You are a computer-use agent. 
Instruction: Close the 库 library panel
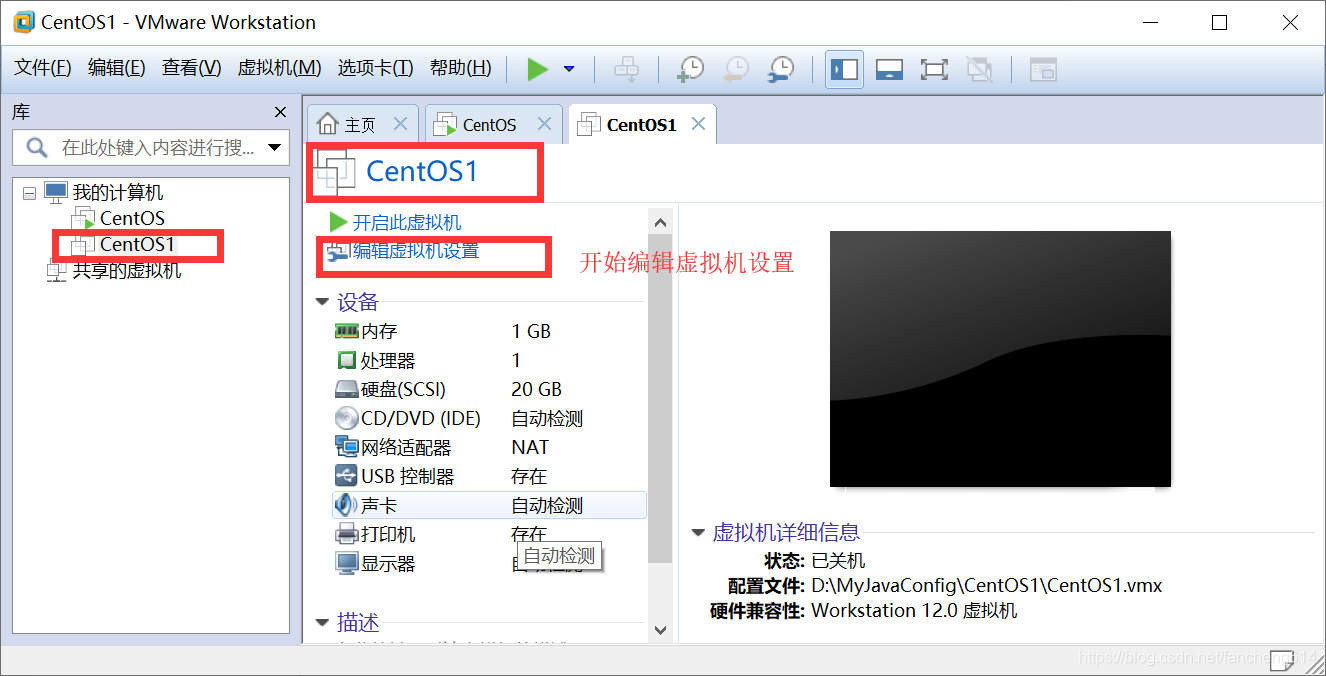pos(280,112)
